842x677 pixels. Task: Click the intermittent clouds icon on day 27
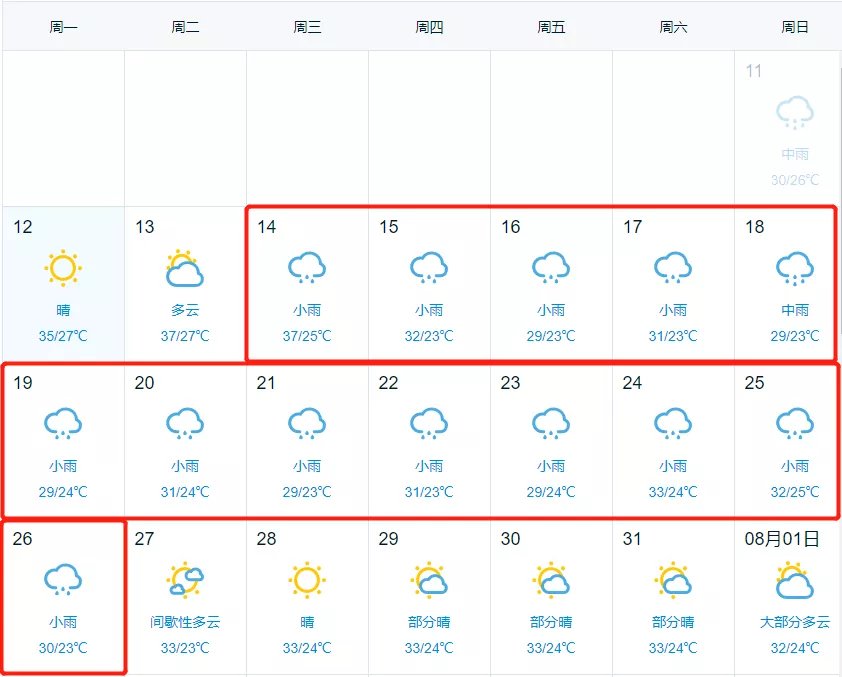tap(185, 580)
